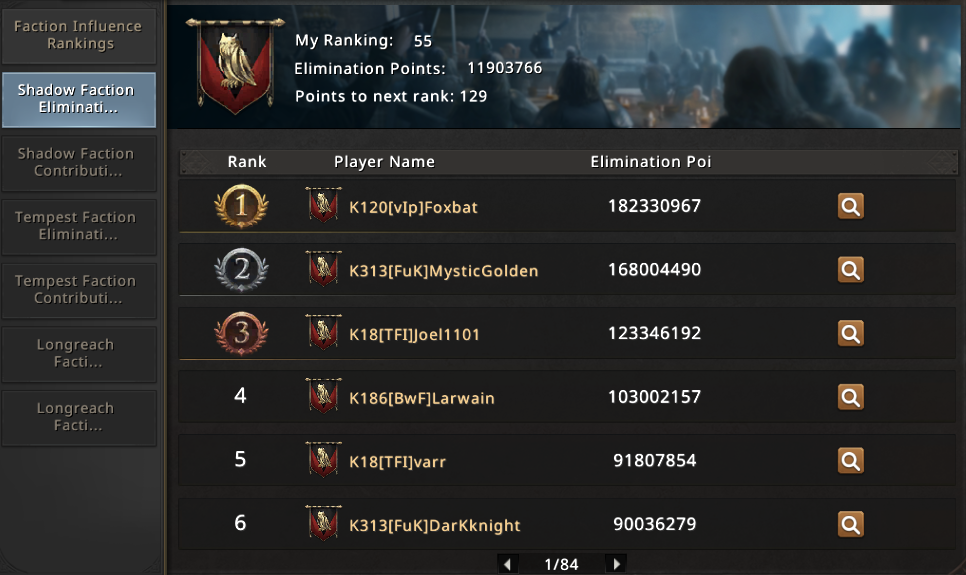
Task: Click faction banner beside K186[BwF]Larwain
Action: pyautogui.click(x=323, y=396)
